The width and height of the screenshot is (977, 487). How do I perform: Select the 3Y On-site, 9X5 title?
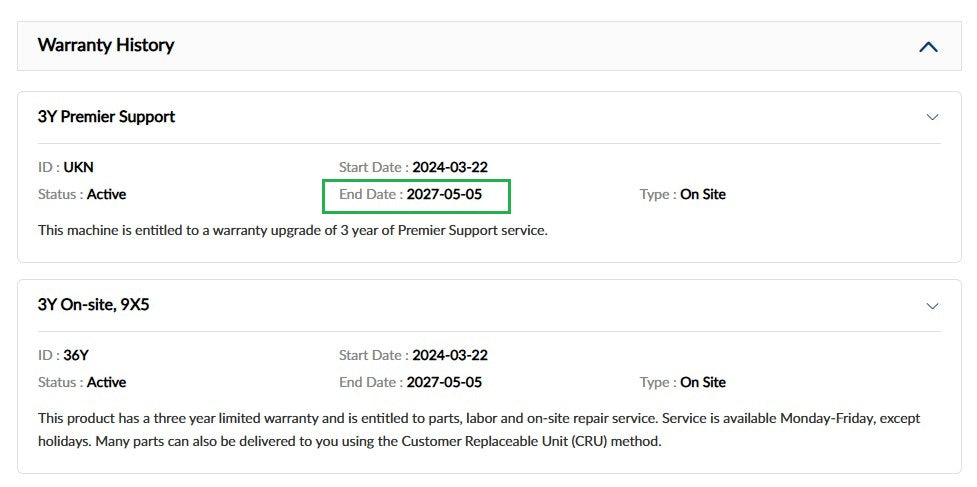(93, 305)
